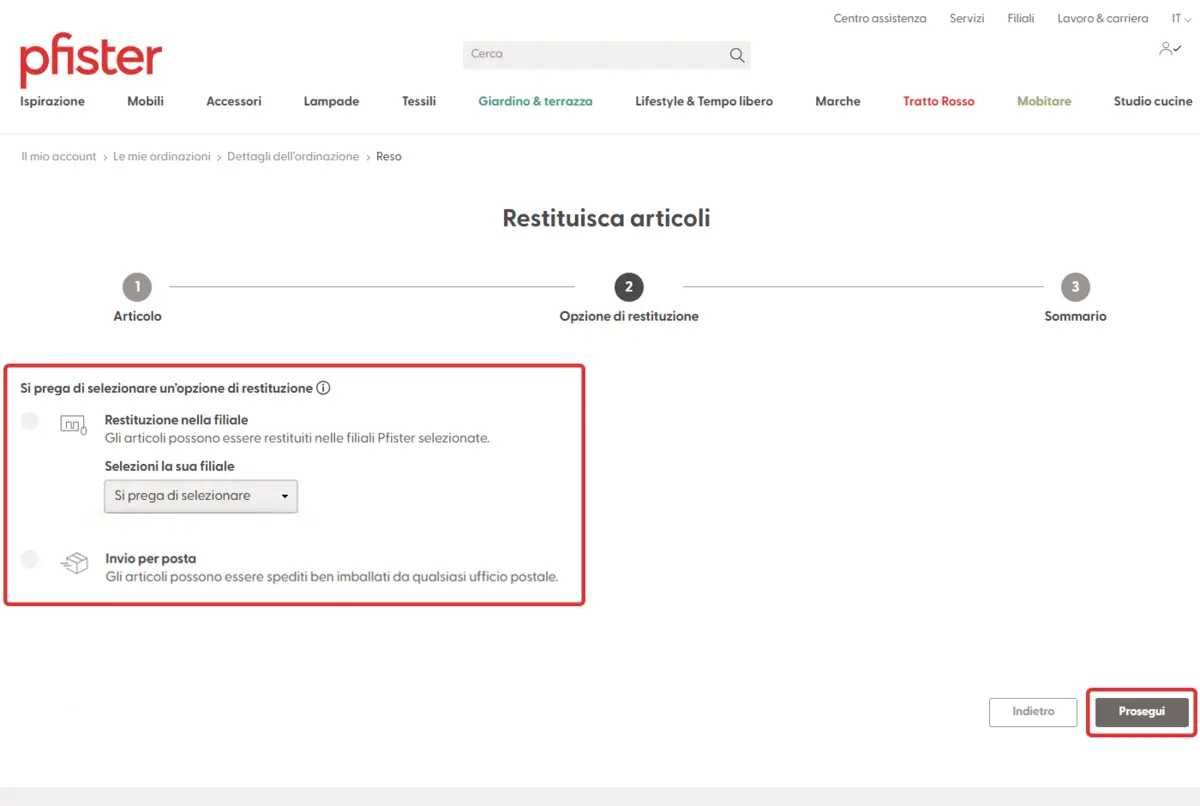The height and width of the screenshot is (806, 1200).
Task: Select Invio per posta radio button
Action: click(30, 559)
